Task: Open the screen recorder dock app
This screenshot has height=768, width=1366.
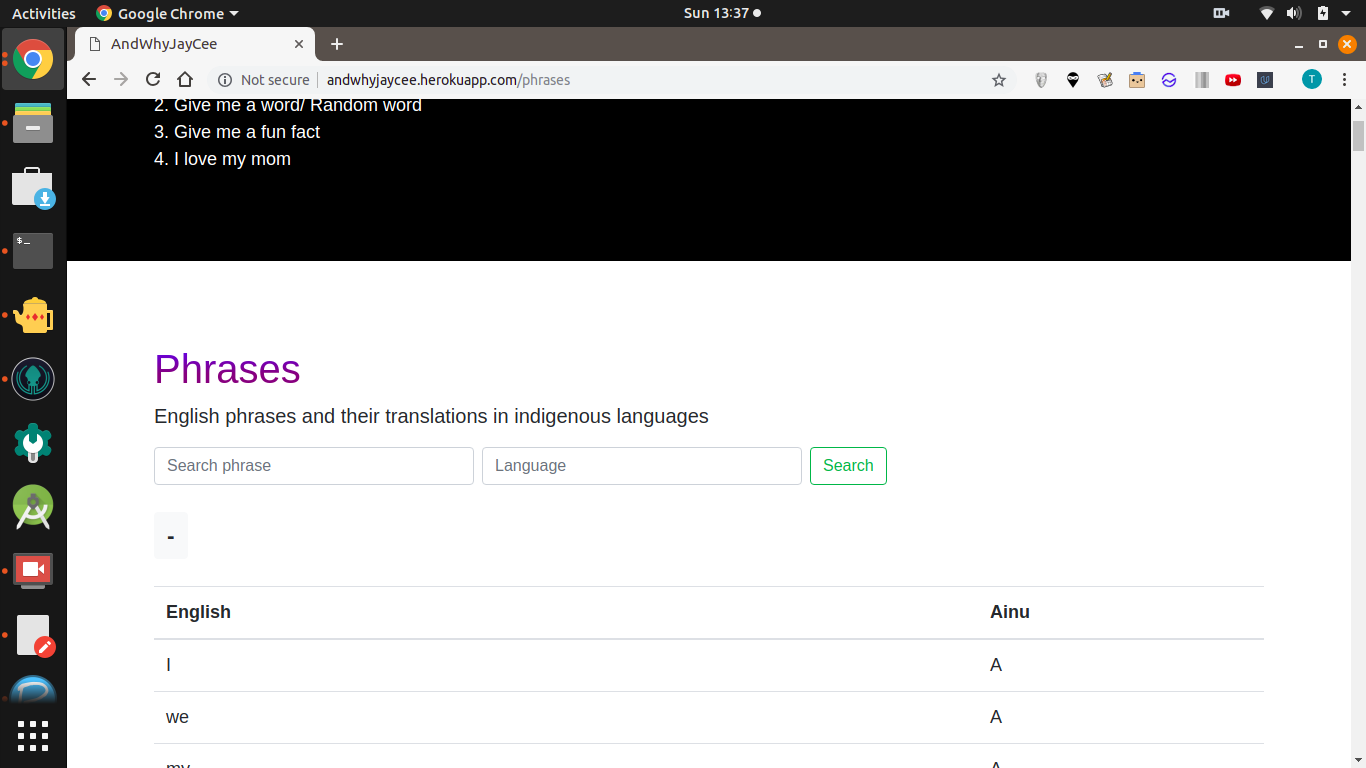Action: point(33,571)
